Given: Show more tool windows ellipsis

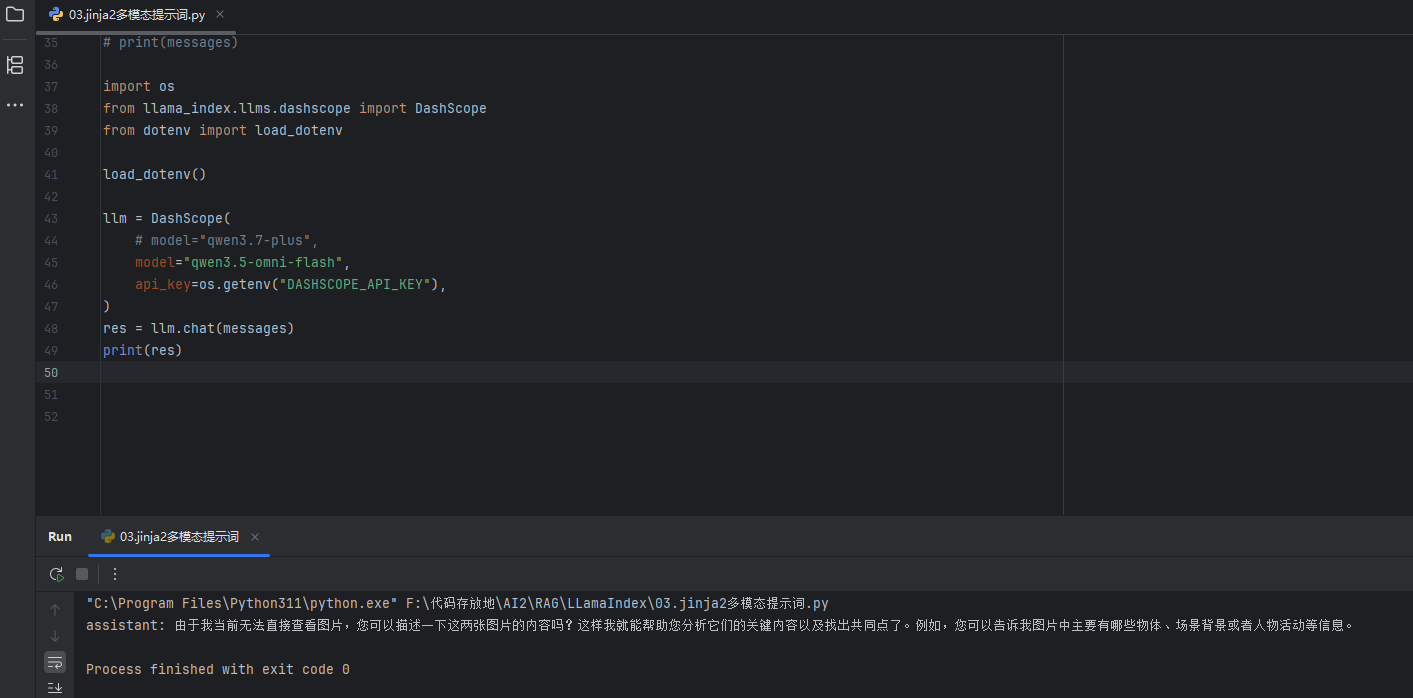Looking at the screenshot, I should (15, 104).
